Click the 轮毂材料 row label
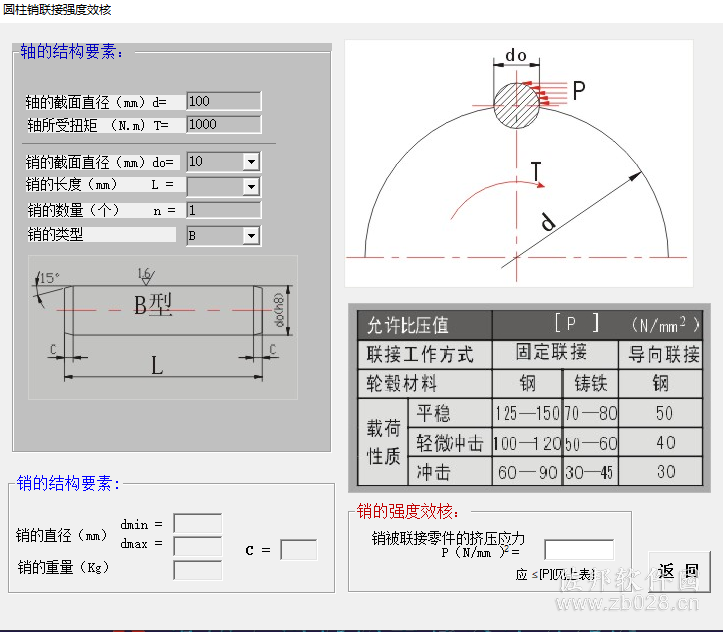723x632 pixels. click(425, 384)
